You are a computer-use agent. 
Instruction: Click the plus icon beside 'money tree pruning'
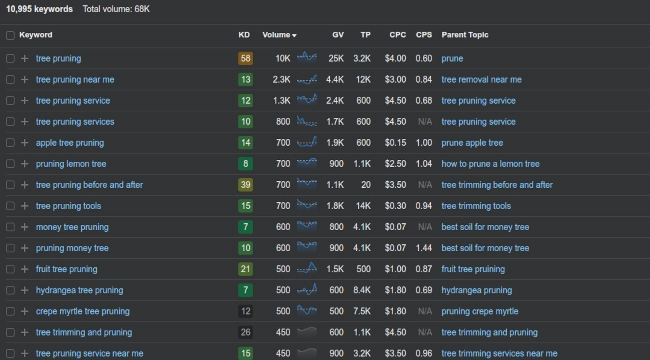(x=24, y=227)
